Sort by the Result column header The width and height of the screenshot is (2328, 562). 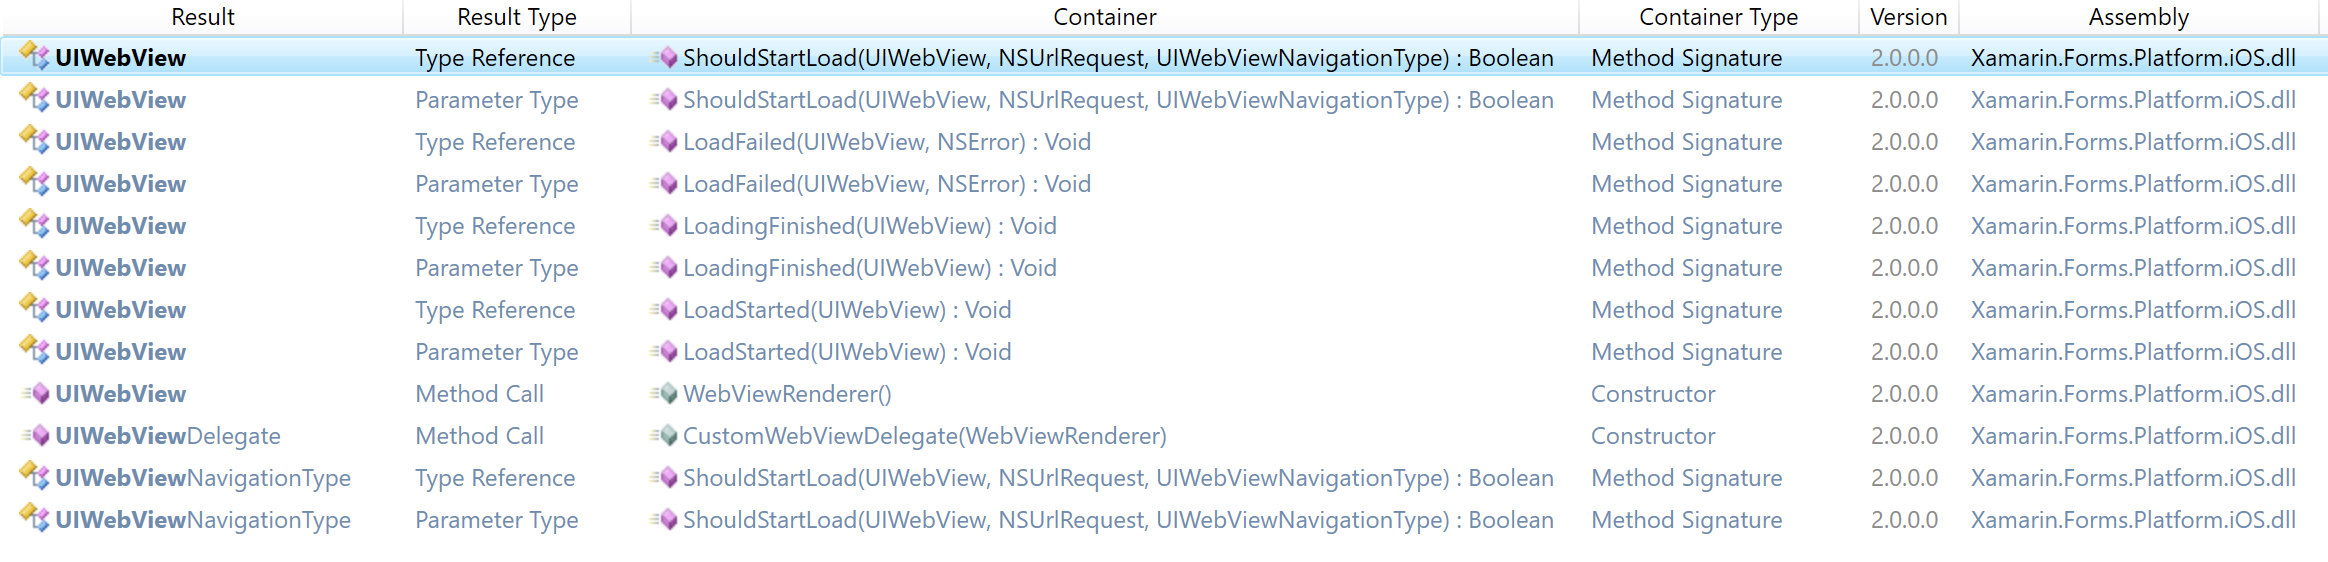coord(203,17)
